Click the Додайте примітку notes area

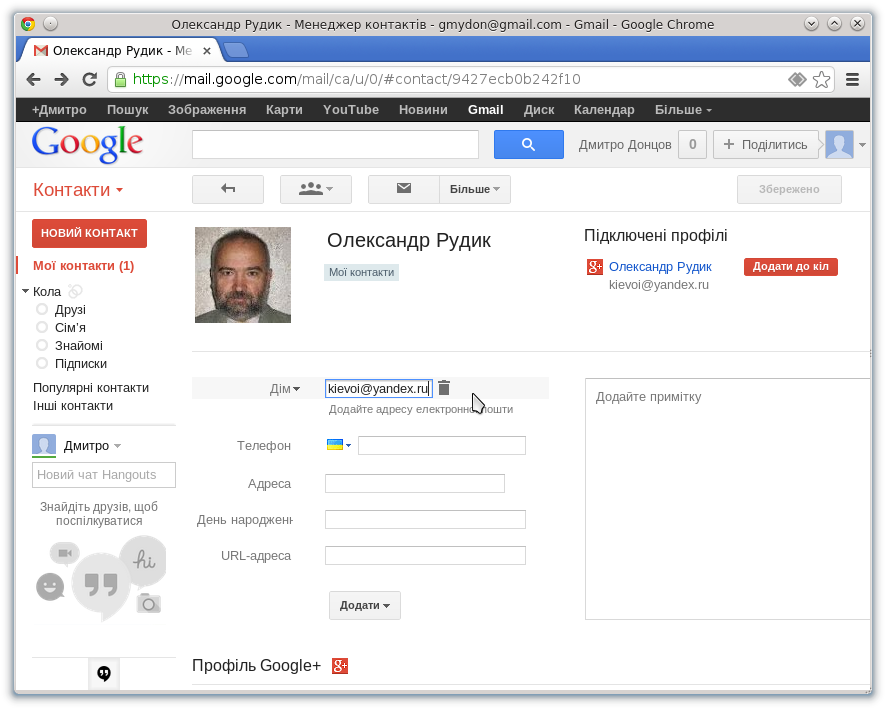tap(727, 499)
